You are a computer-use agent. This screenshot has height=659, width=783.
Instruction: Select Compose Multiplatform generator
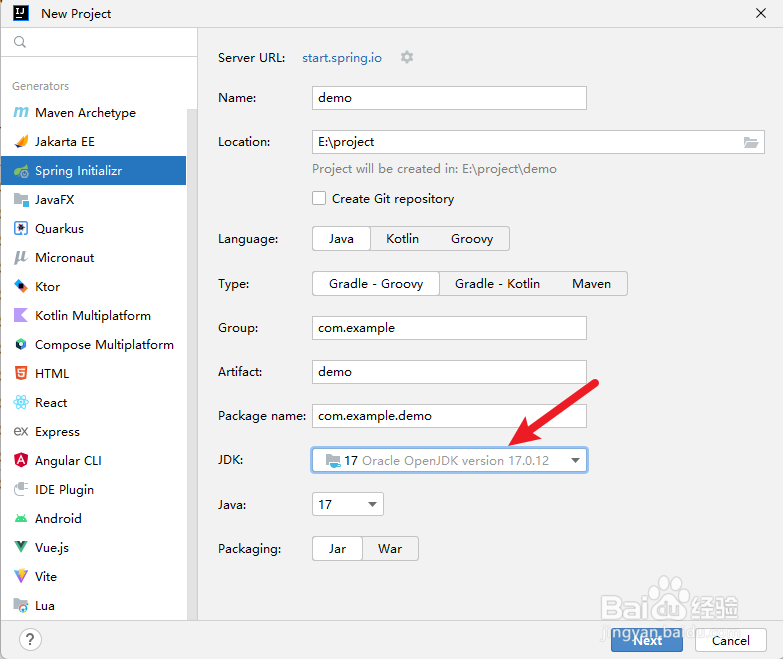[104, 345]
